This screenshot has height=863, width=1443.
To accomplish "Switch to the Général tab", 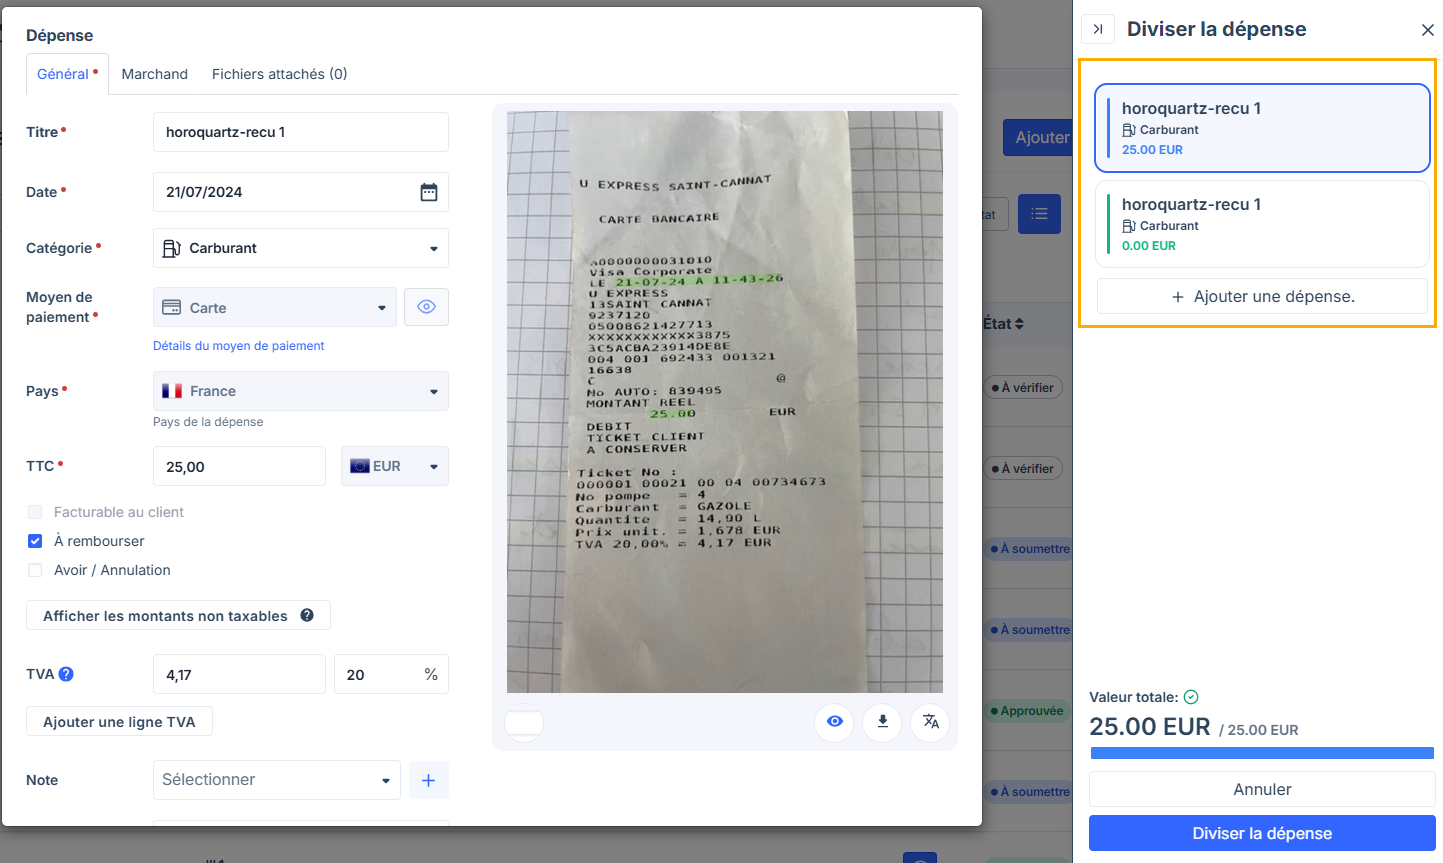I will point(67,74).
